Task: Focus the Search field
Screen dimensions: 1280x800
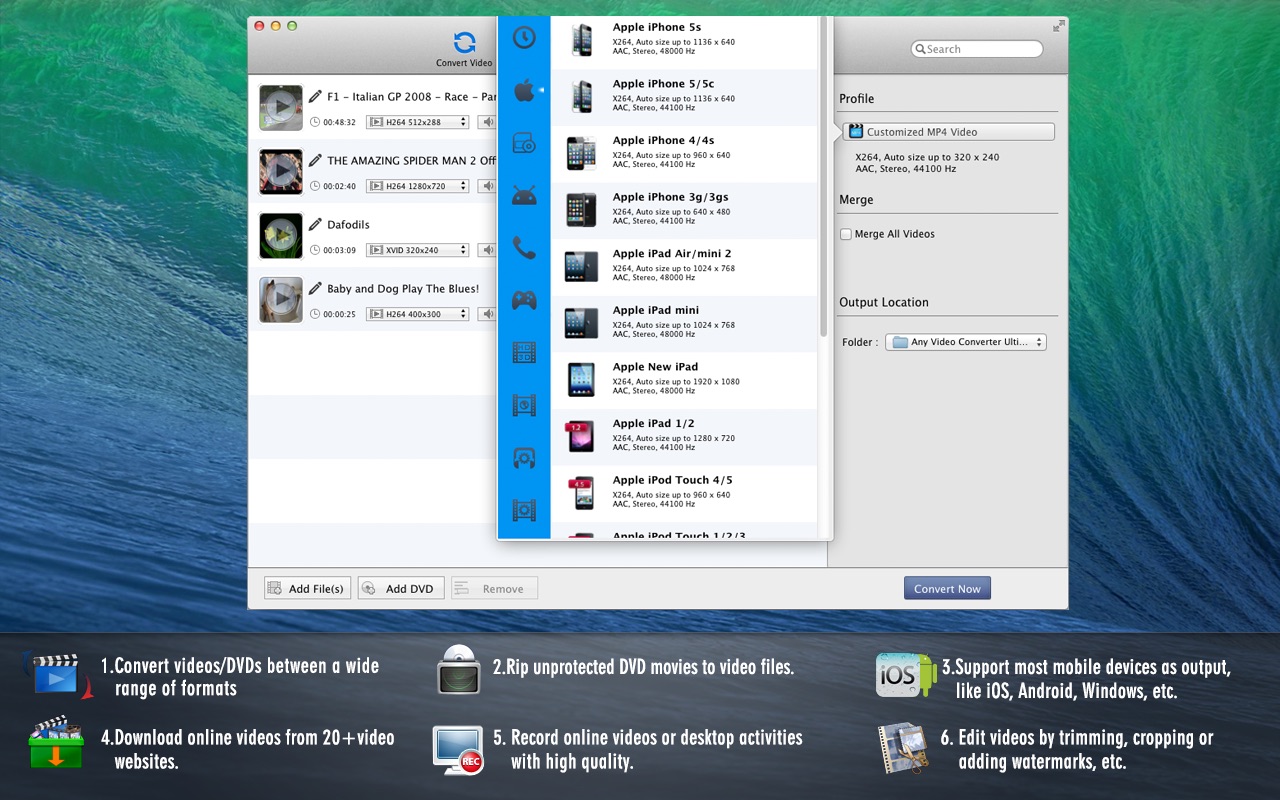Action: click(977, 49)
